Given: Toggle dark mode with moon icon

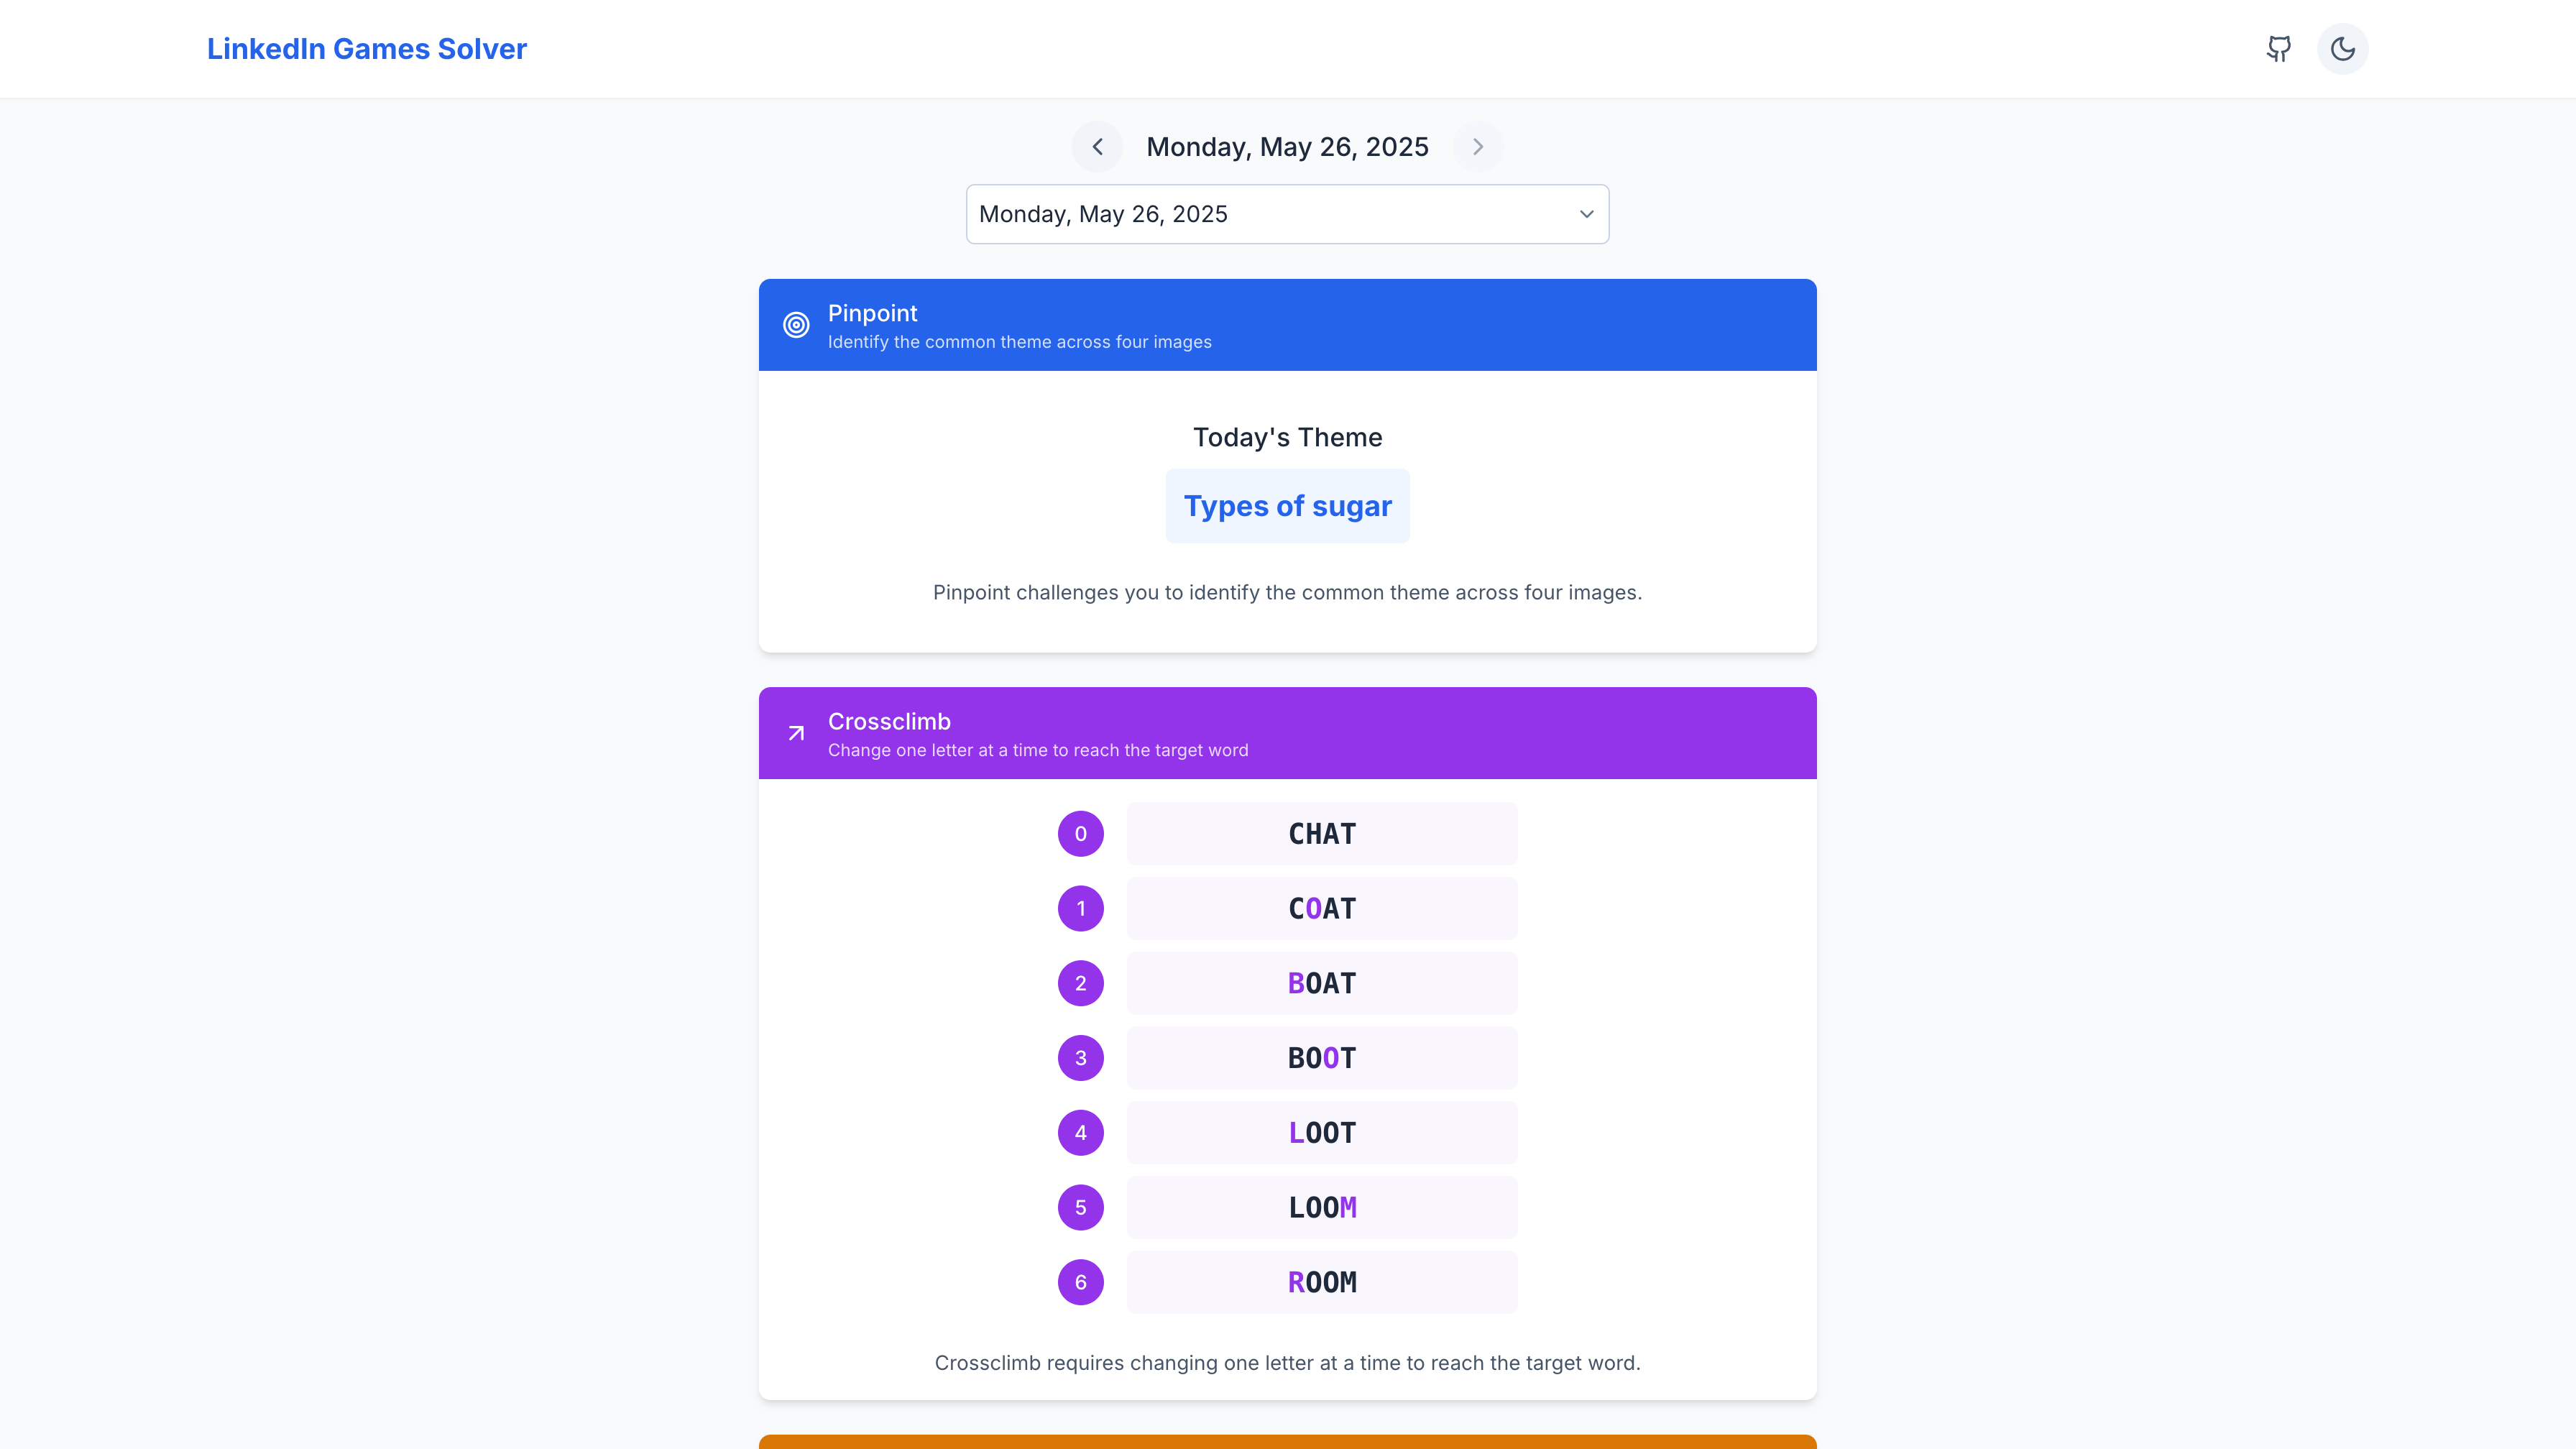Looking at the screenshot, I should coord(2343,49).
